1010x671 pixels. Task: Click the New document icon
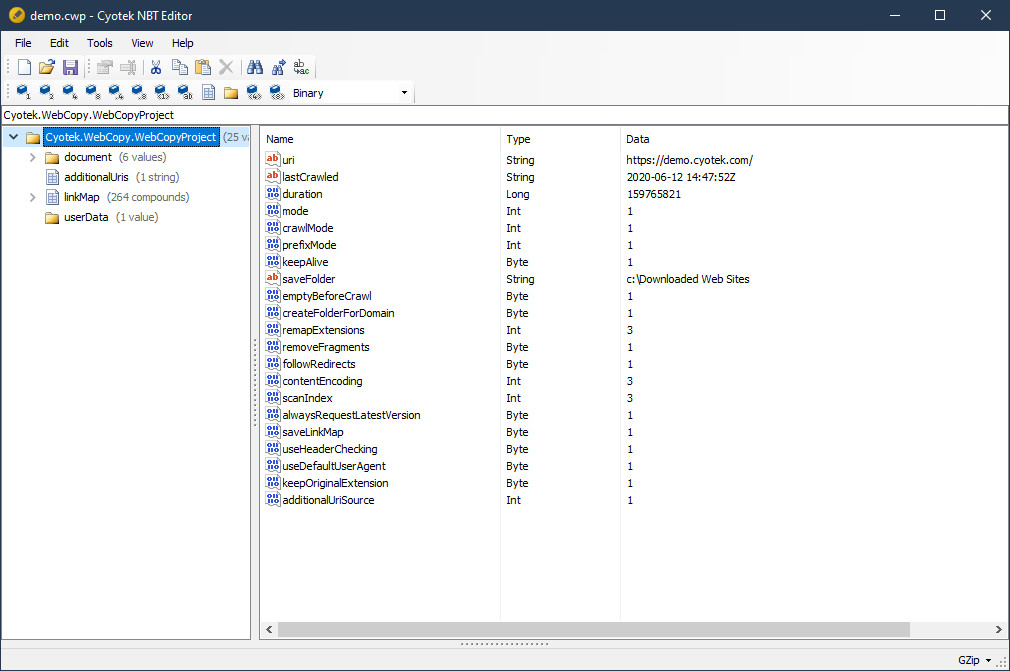[24, 67]
